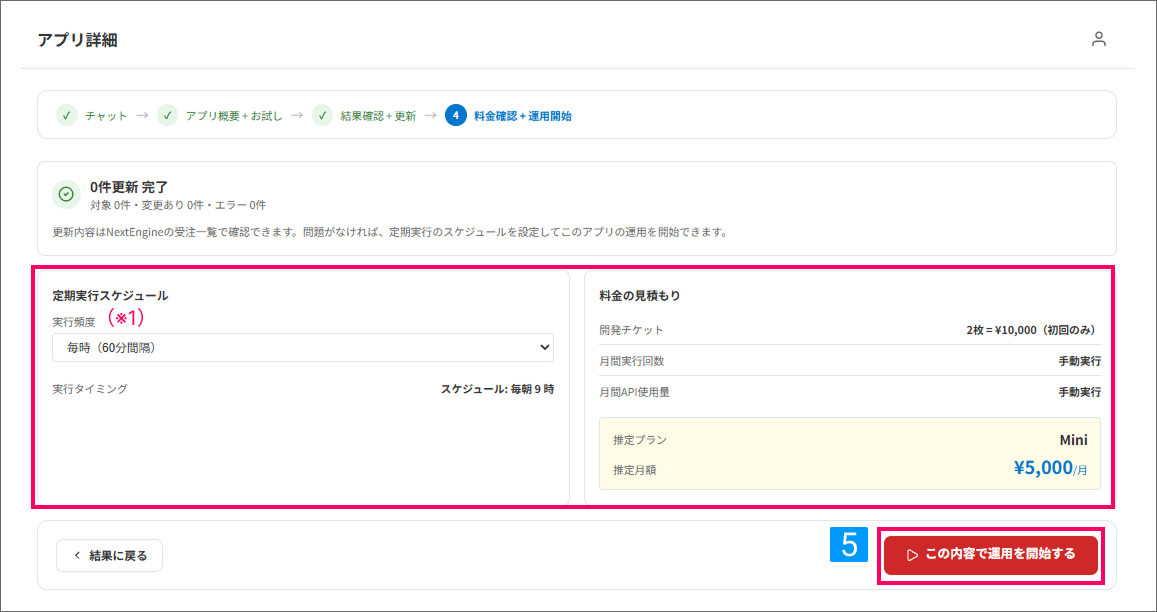This screenshot has width=1157, height=612.
Task: Click the 定期実行スケジュール heading
Action: pyautogui.click(x=110, y=295)
